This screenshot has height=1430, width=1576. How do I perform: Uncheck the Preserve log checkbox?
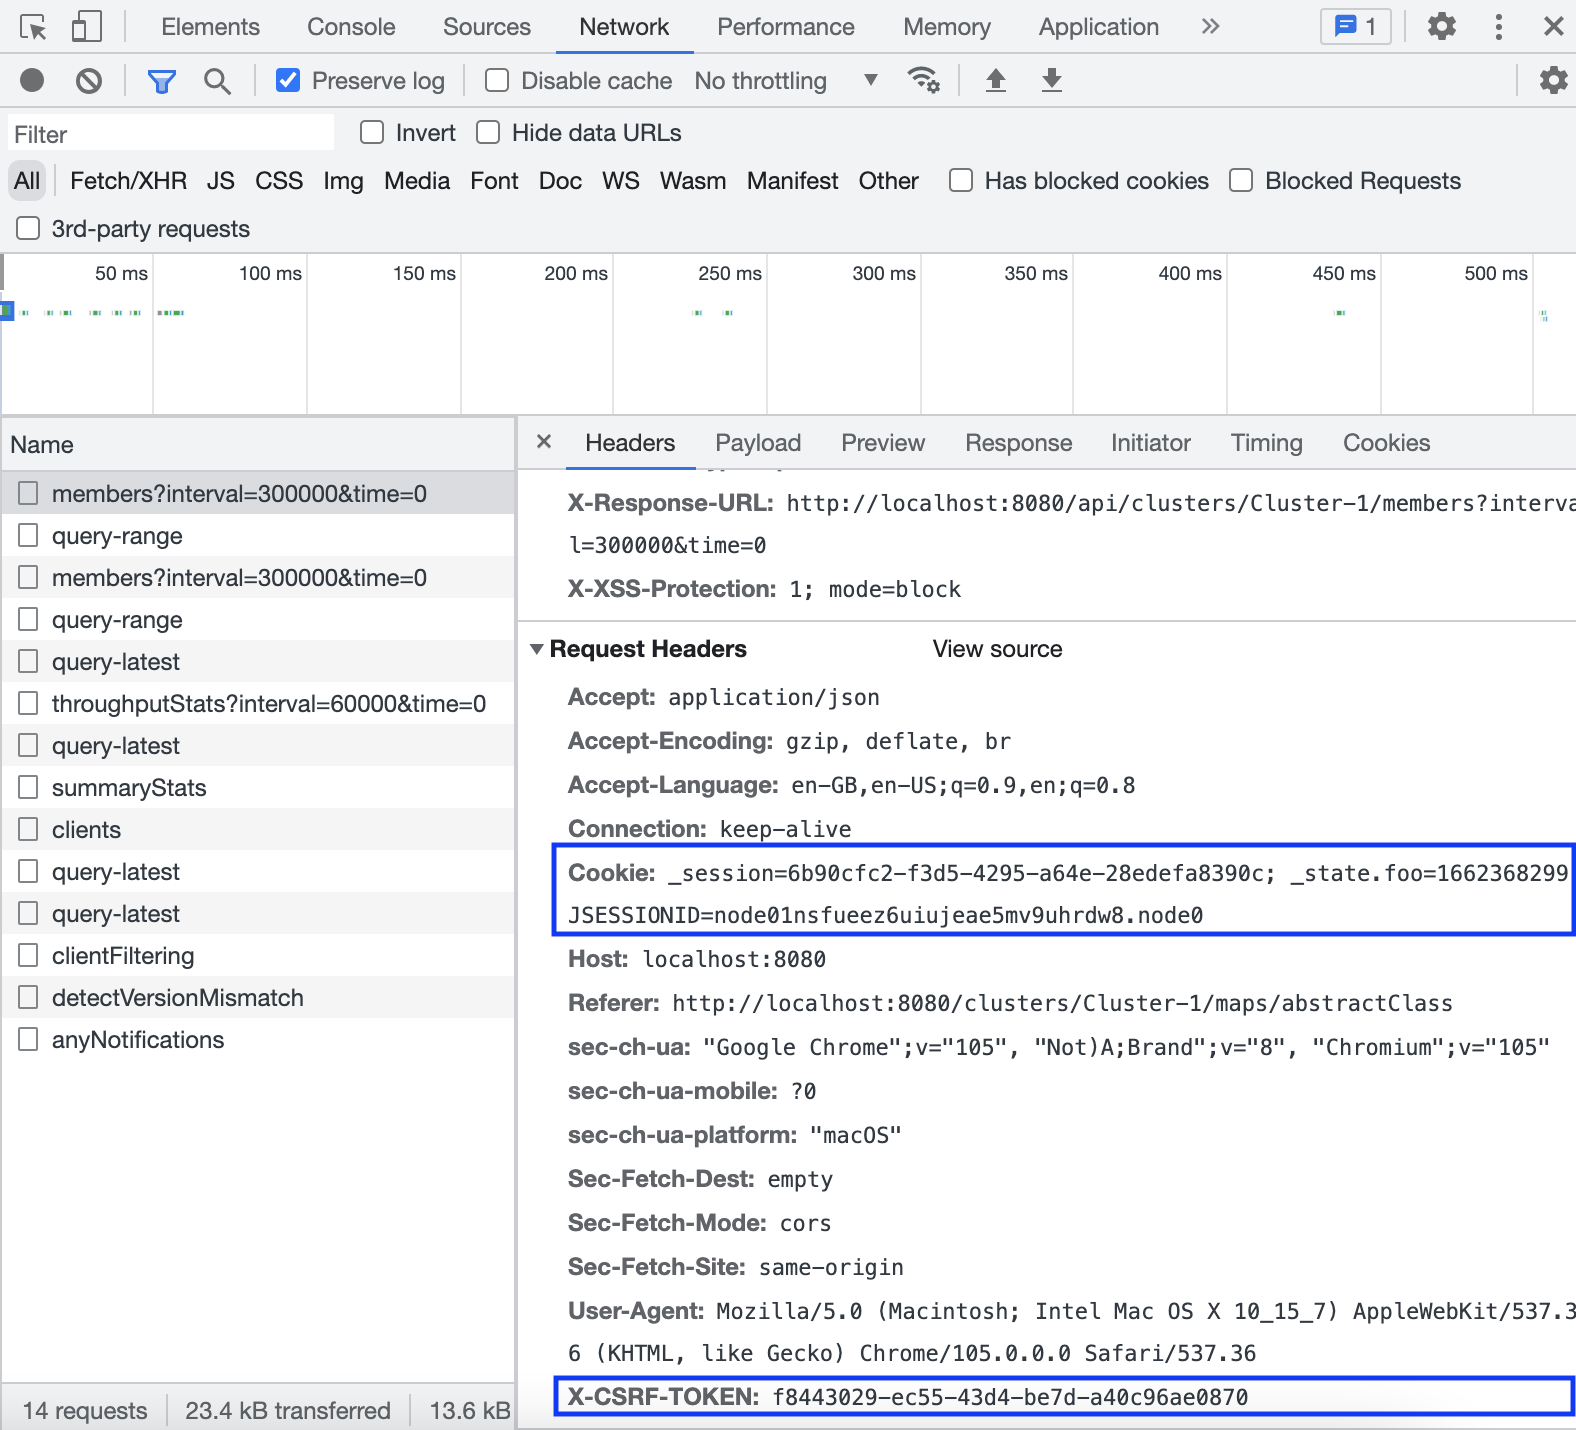(288, 80)
